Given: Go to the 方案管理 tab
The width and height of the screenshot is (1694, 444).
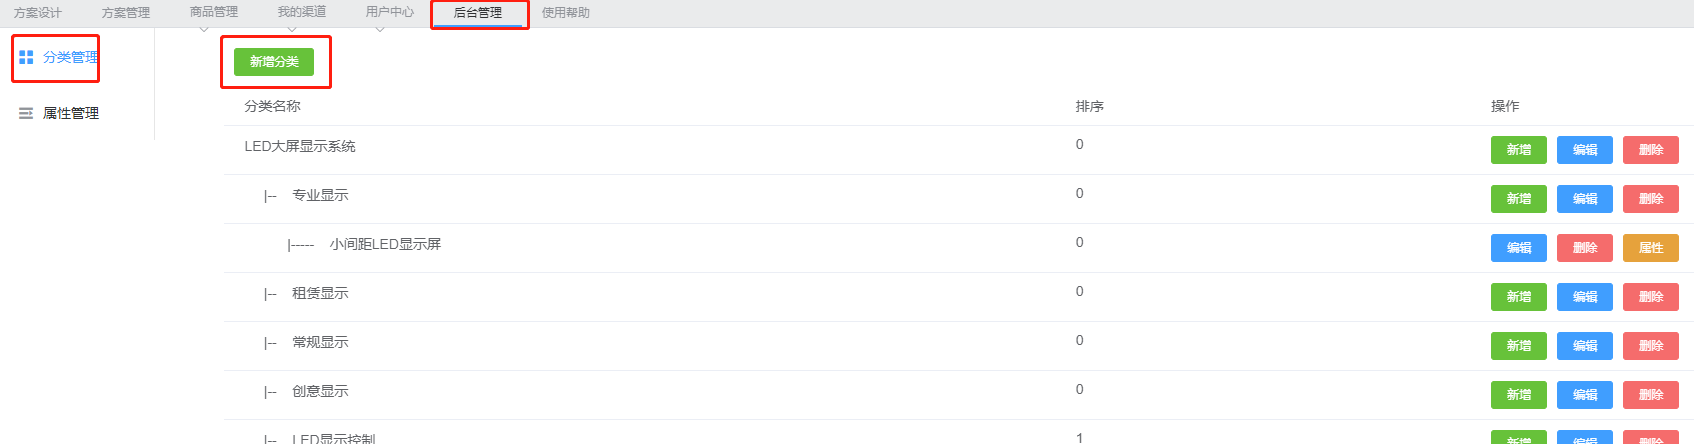Looking at the screenshot, I should point(126,13).
